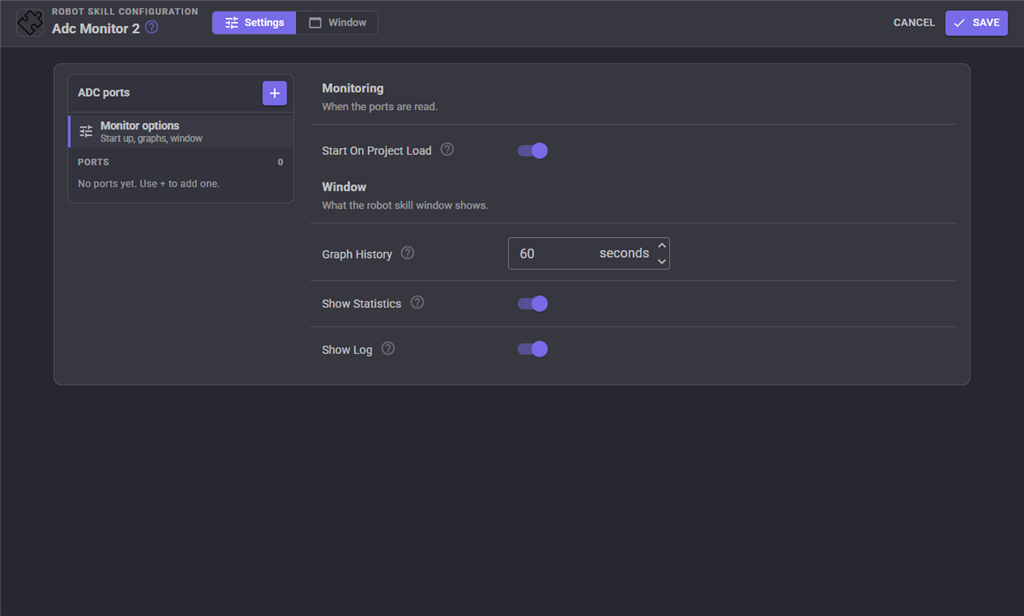Click the ports count value 0

tap(280, 162)
